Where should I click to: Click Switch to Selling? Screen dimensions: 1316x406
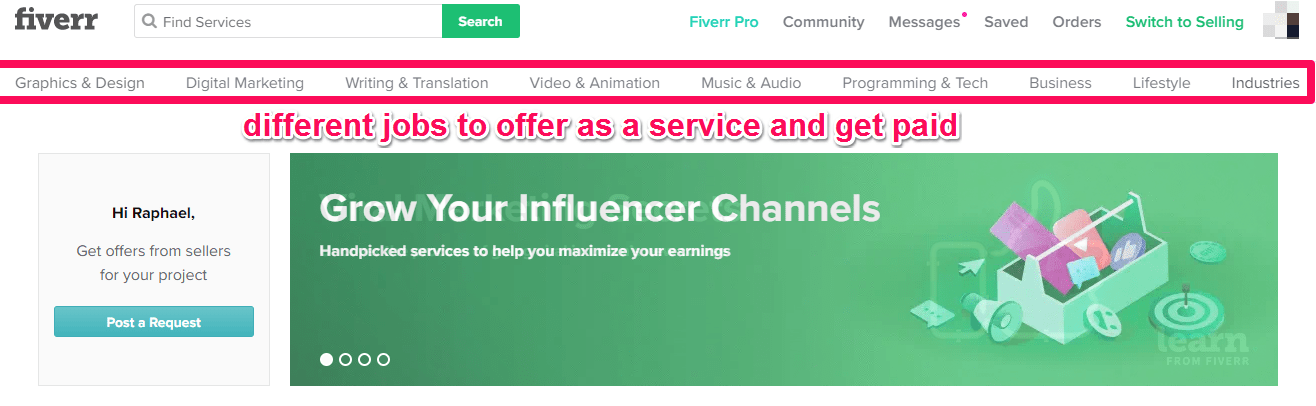[1184, 22]
